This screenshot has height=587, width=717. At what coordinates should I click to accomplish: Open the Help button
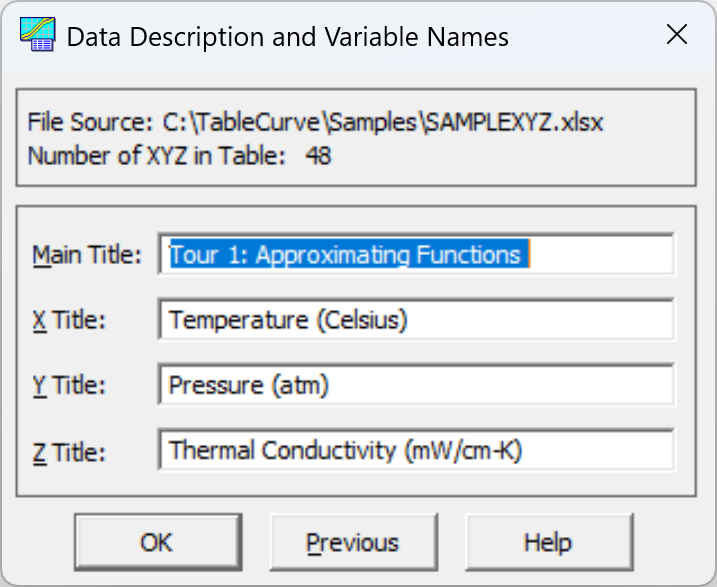point(549,542)
